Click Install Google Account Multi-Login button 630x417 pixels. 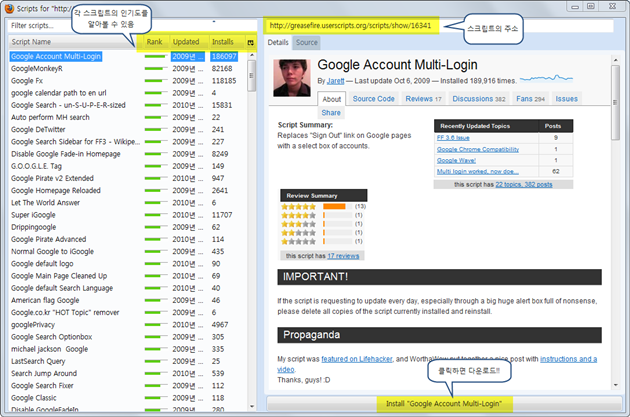tap(444, 403)
